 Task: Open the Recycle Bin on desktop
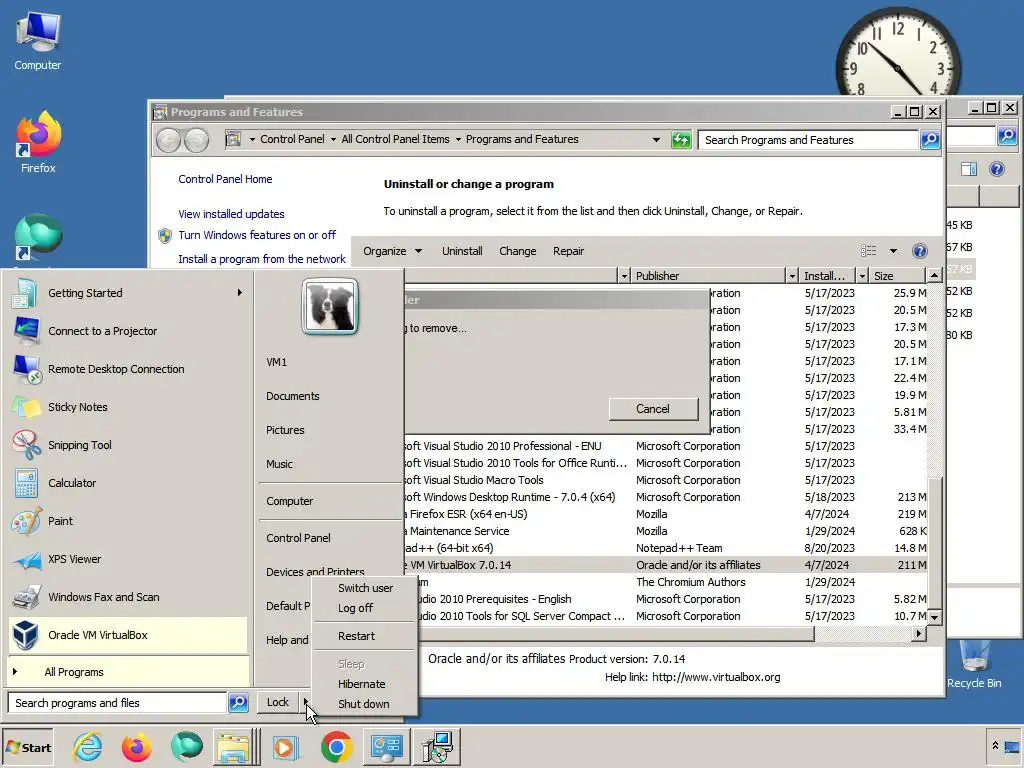[x=974, y=664]
